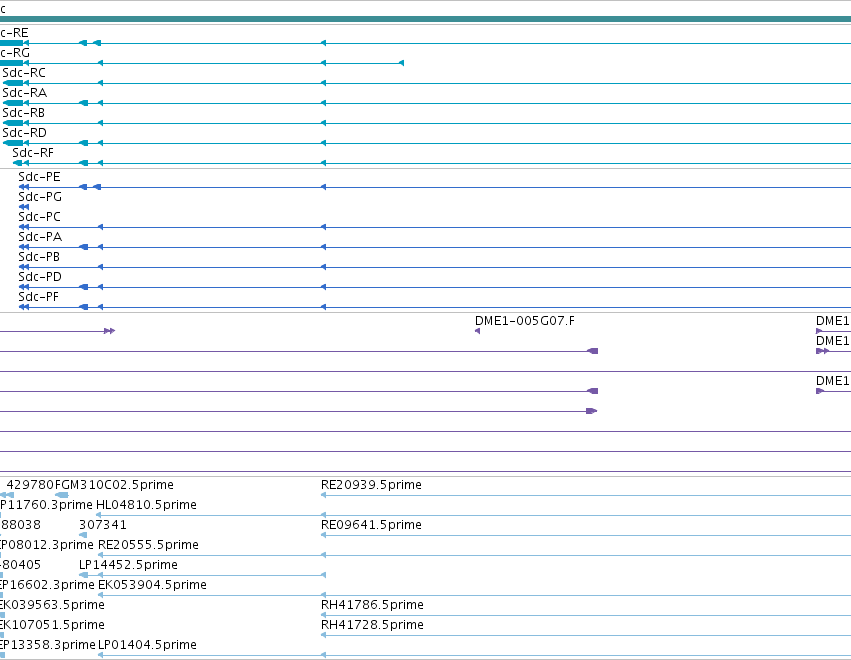Select the FGM310C02.5prime feature block

(62, 495)
